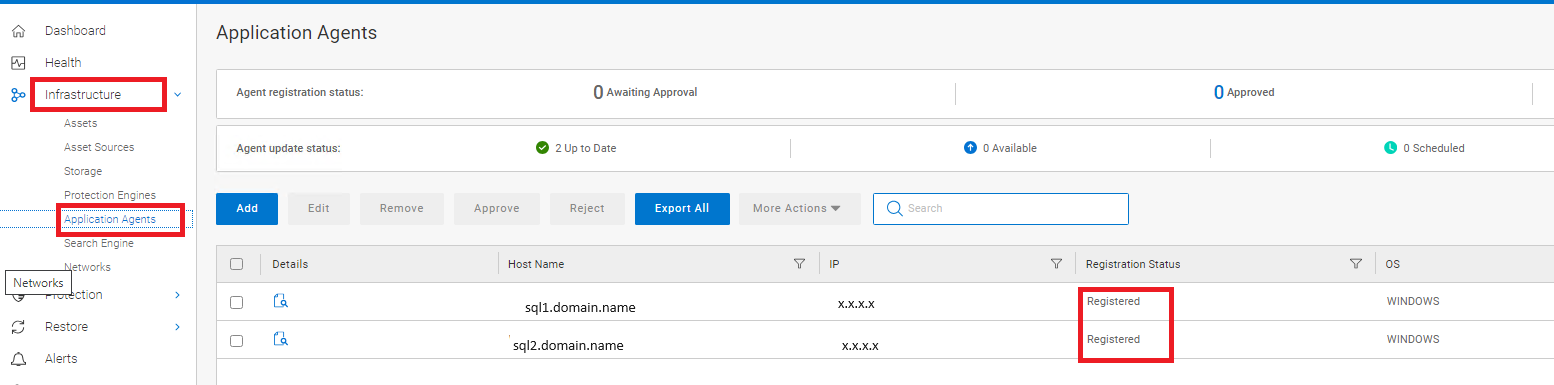
Task: Click the Restore cycle icon
Action: point(18,327)
